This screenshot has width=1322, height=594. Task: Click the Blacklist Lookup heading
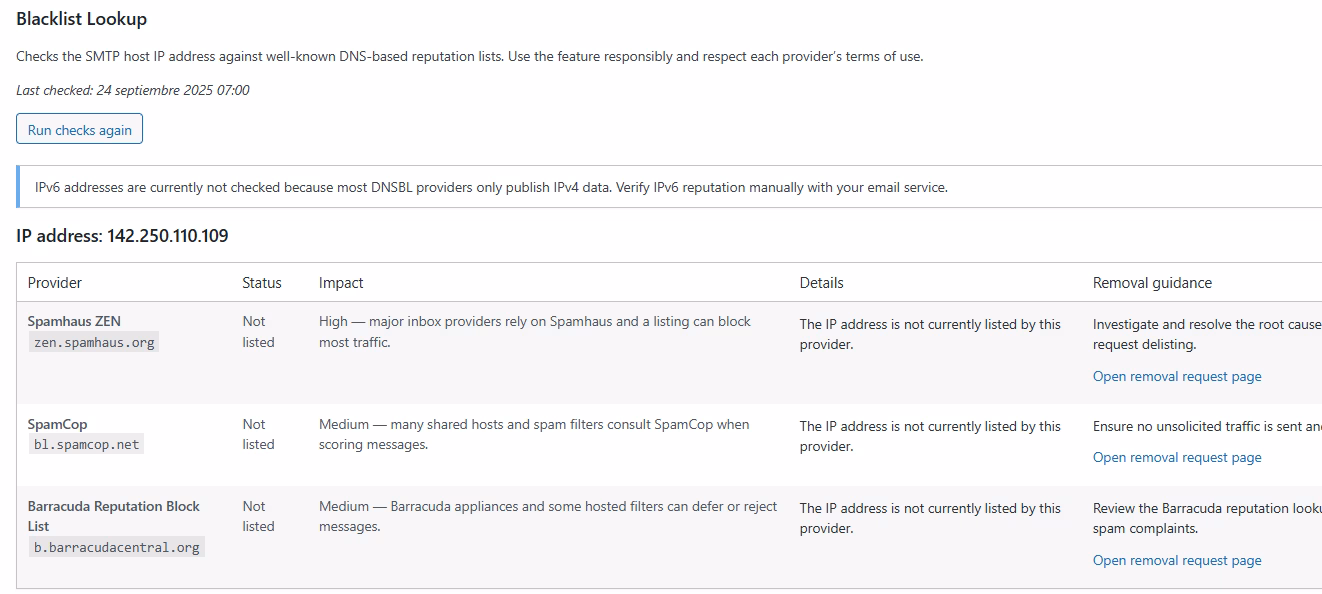coord(81,19)
